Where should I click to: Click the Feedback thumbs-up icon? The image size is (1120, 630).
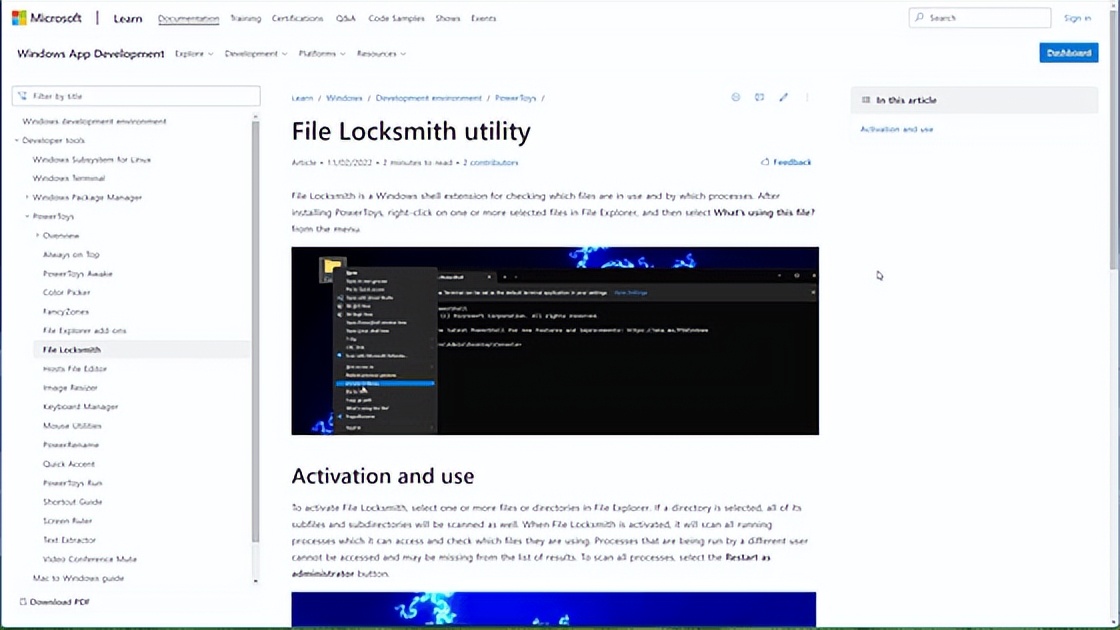coord(765,162)
